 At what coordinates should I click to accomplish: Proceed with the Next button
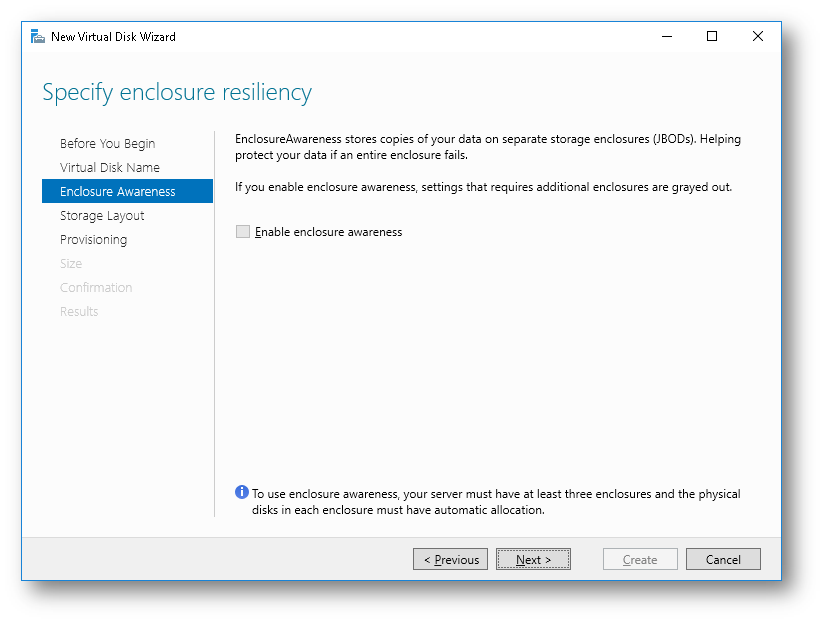533,560
